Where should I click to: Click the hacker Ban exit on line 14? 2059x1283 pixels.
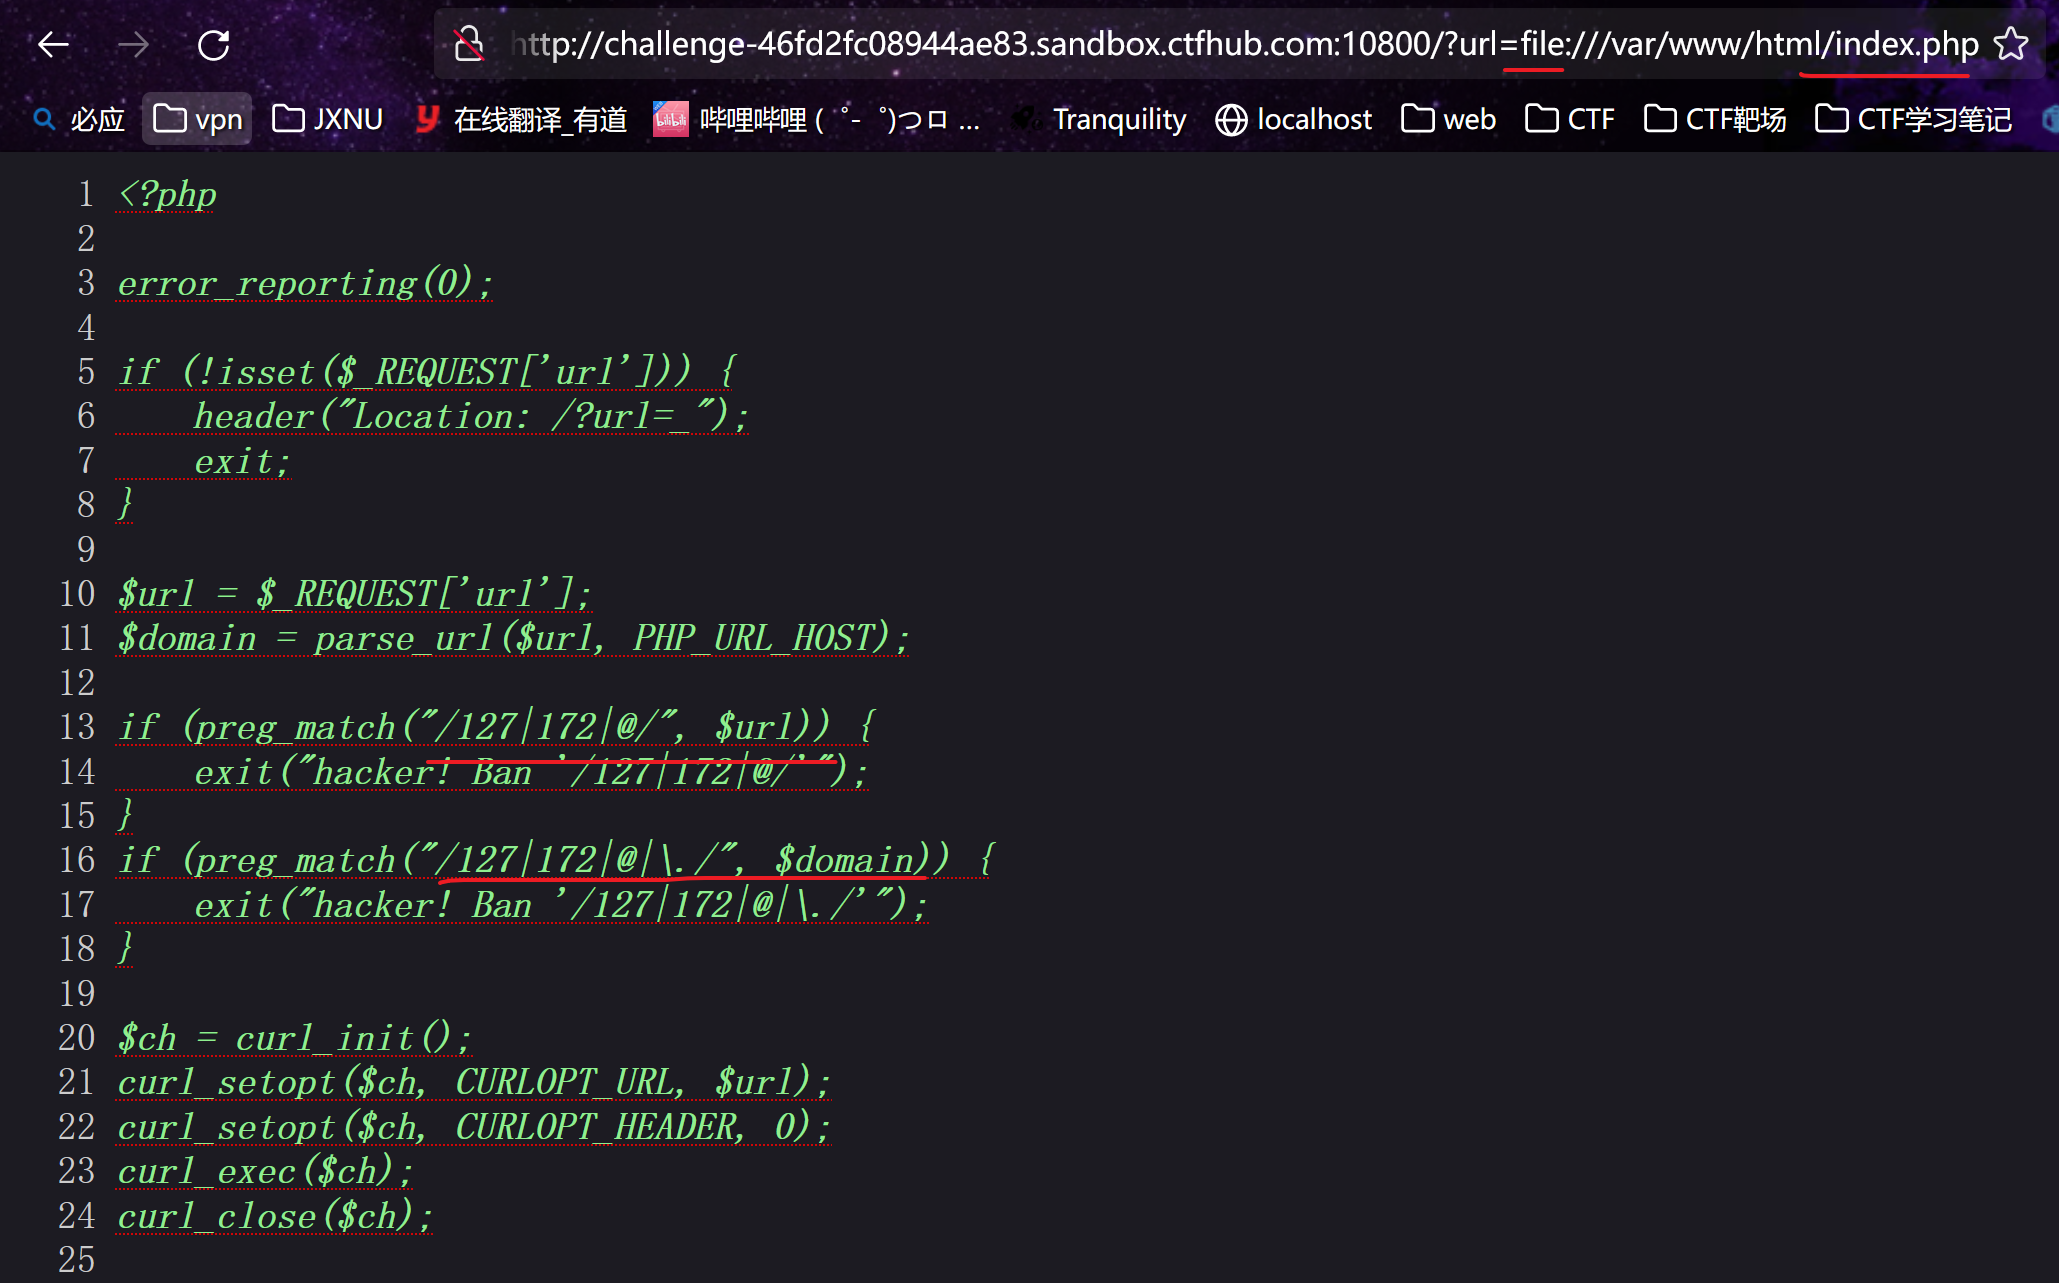click(531, 772)
